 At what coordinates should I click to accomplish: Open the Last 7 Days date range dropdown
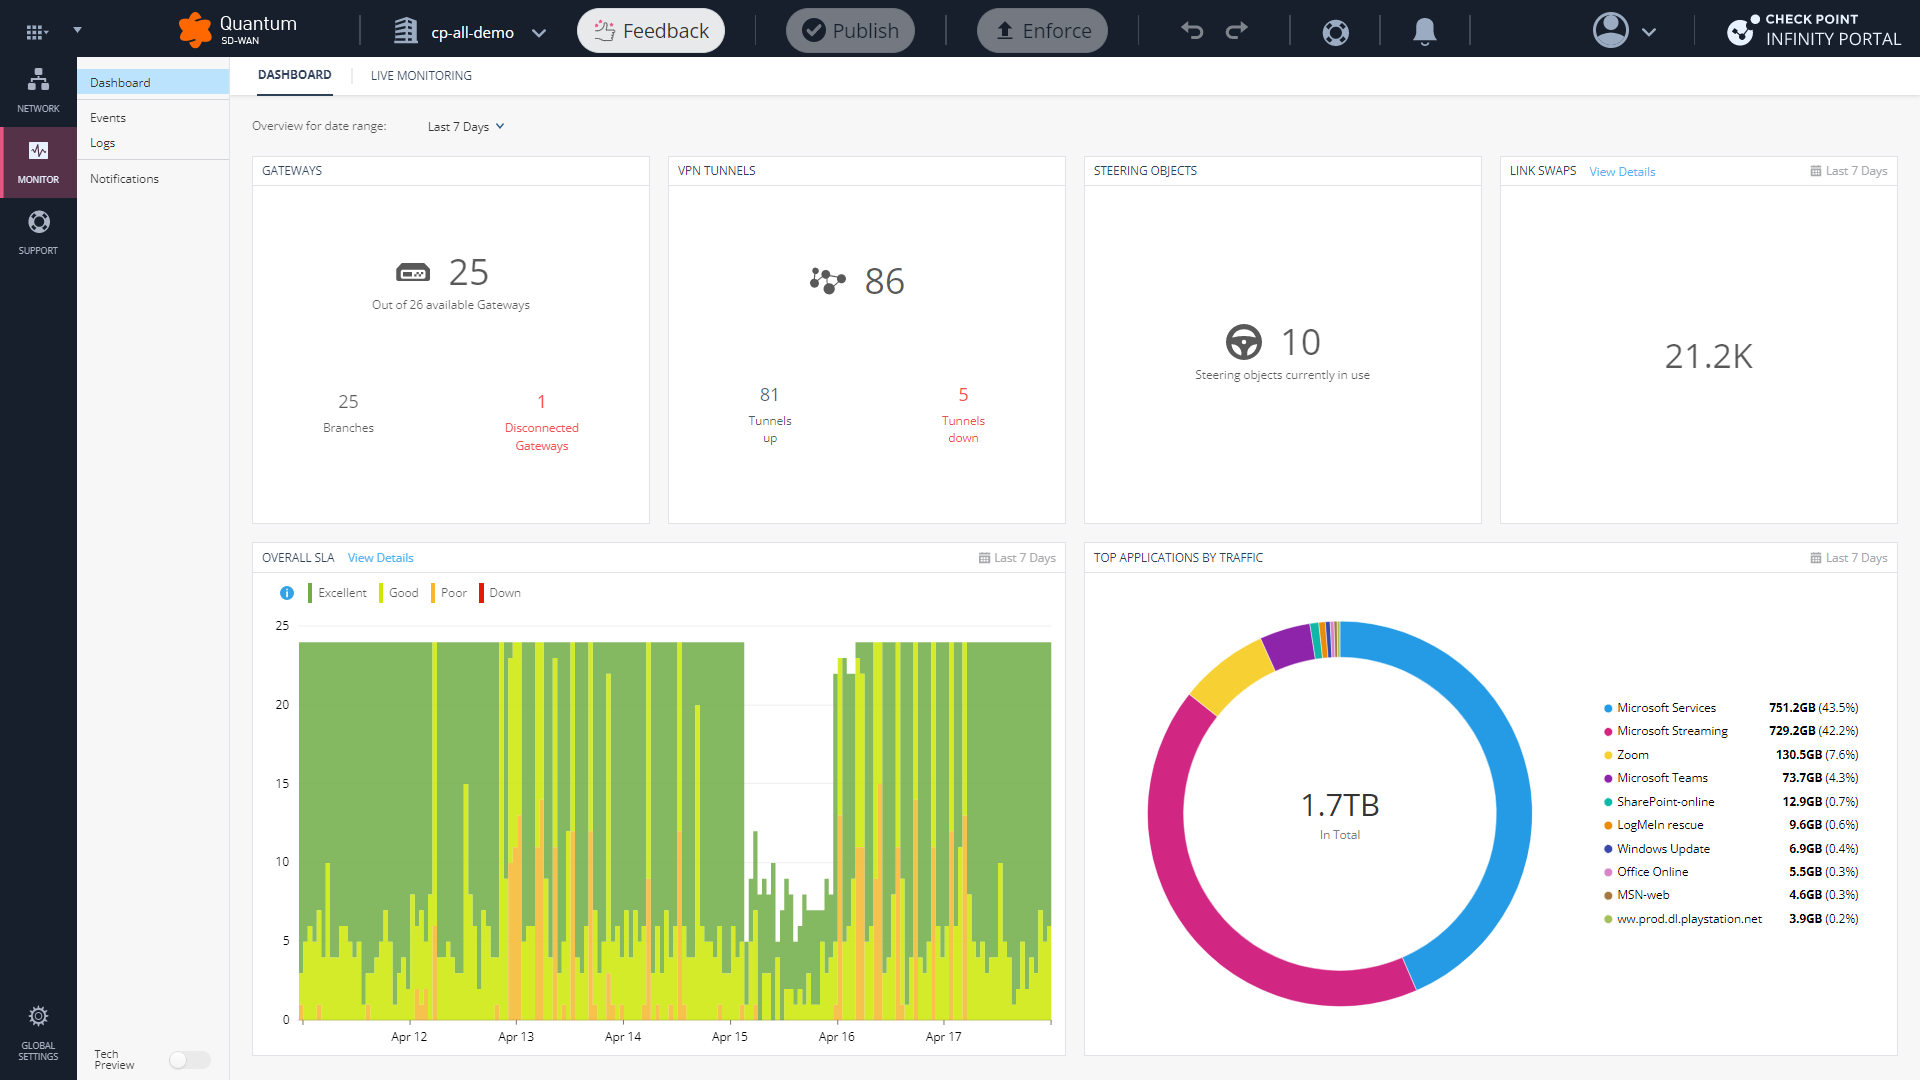[466, 127]
